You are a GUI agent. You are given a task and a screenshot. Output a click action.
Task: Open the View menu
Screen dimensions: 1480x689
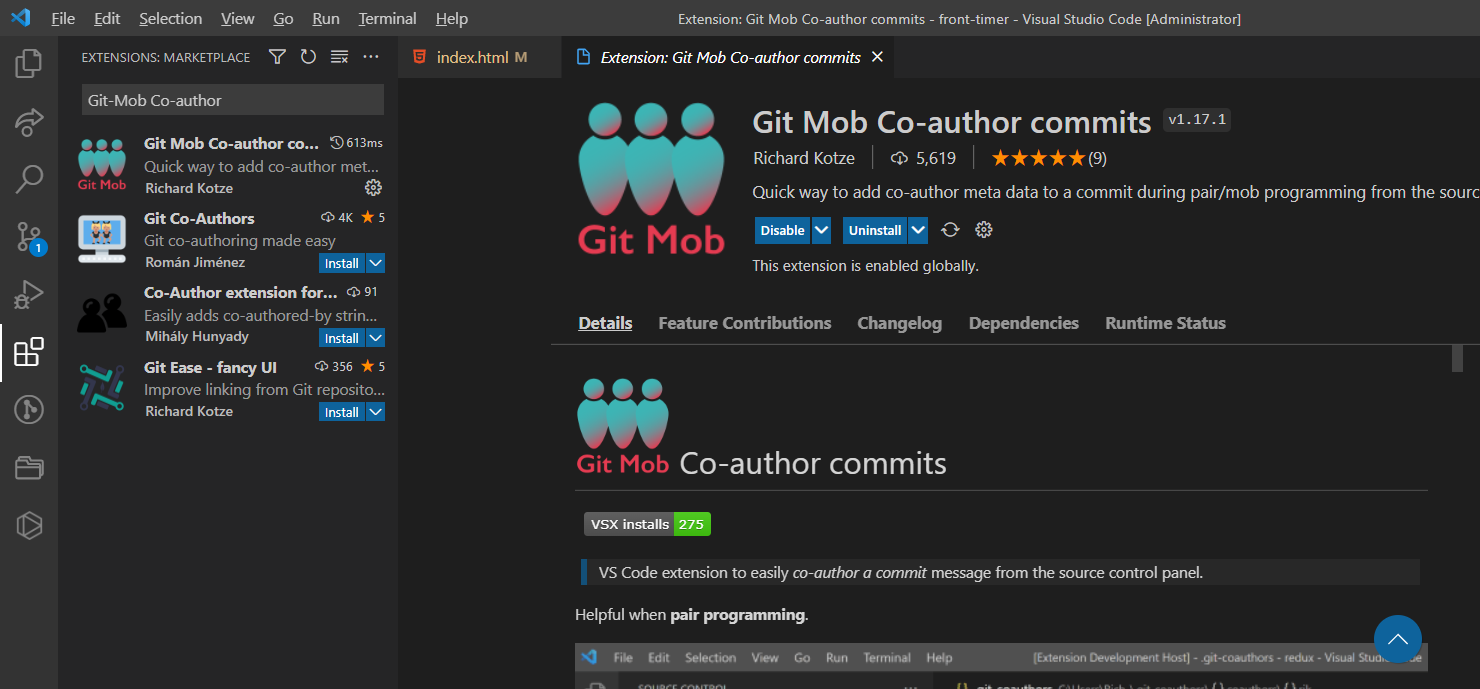(238, 18)
